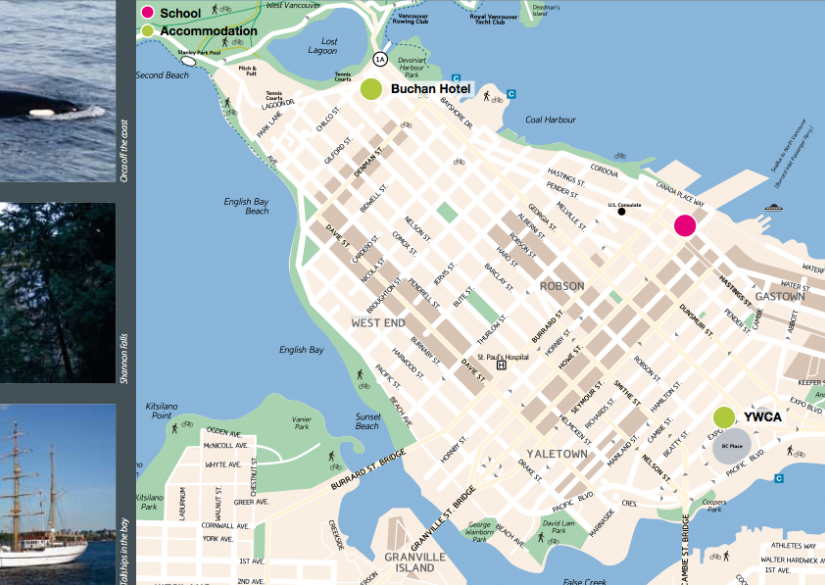Screen dimensions: 825x585
Task: Click the ship icon near Canada Place Way
Action: (773, 207)
